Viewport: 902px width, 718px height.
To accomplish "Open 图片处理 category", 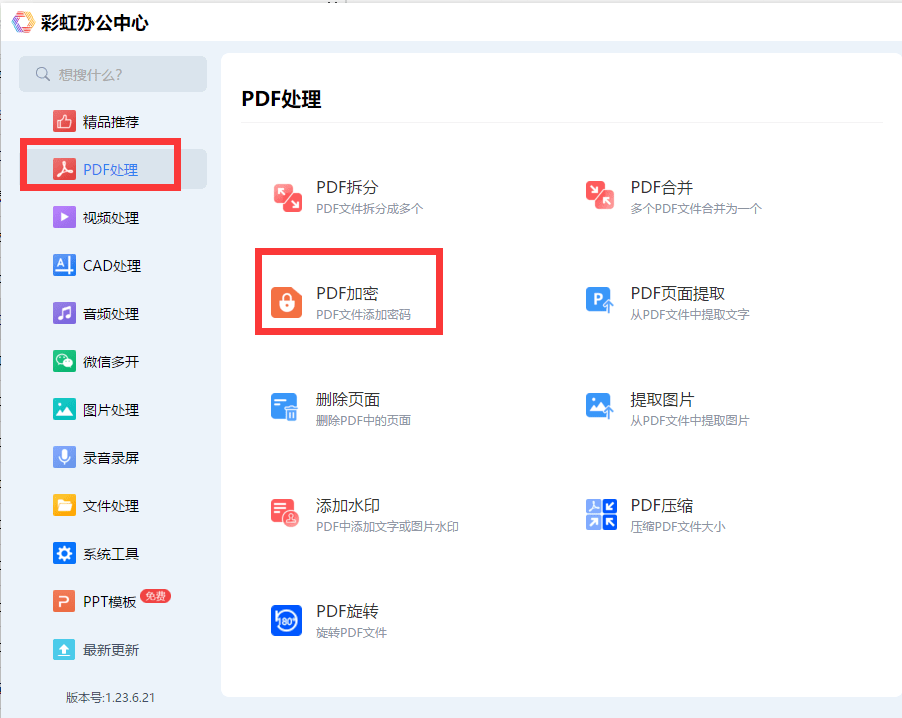I will pyautogui.click(x=113, y=410).
